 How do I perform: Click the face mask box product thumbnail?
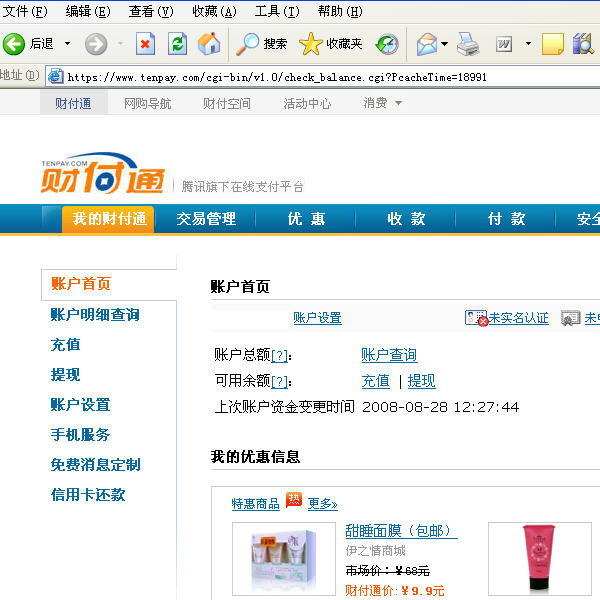click(x=284, y=559)
